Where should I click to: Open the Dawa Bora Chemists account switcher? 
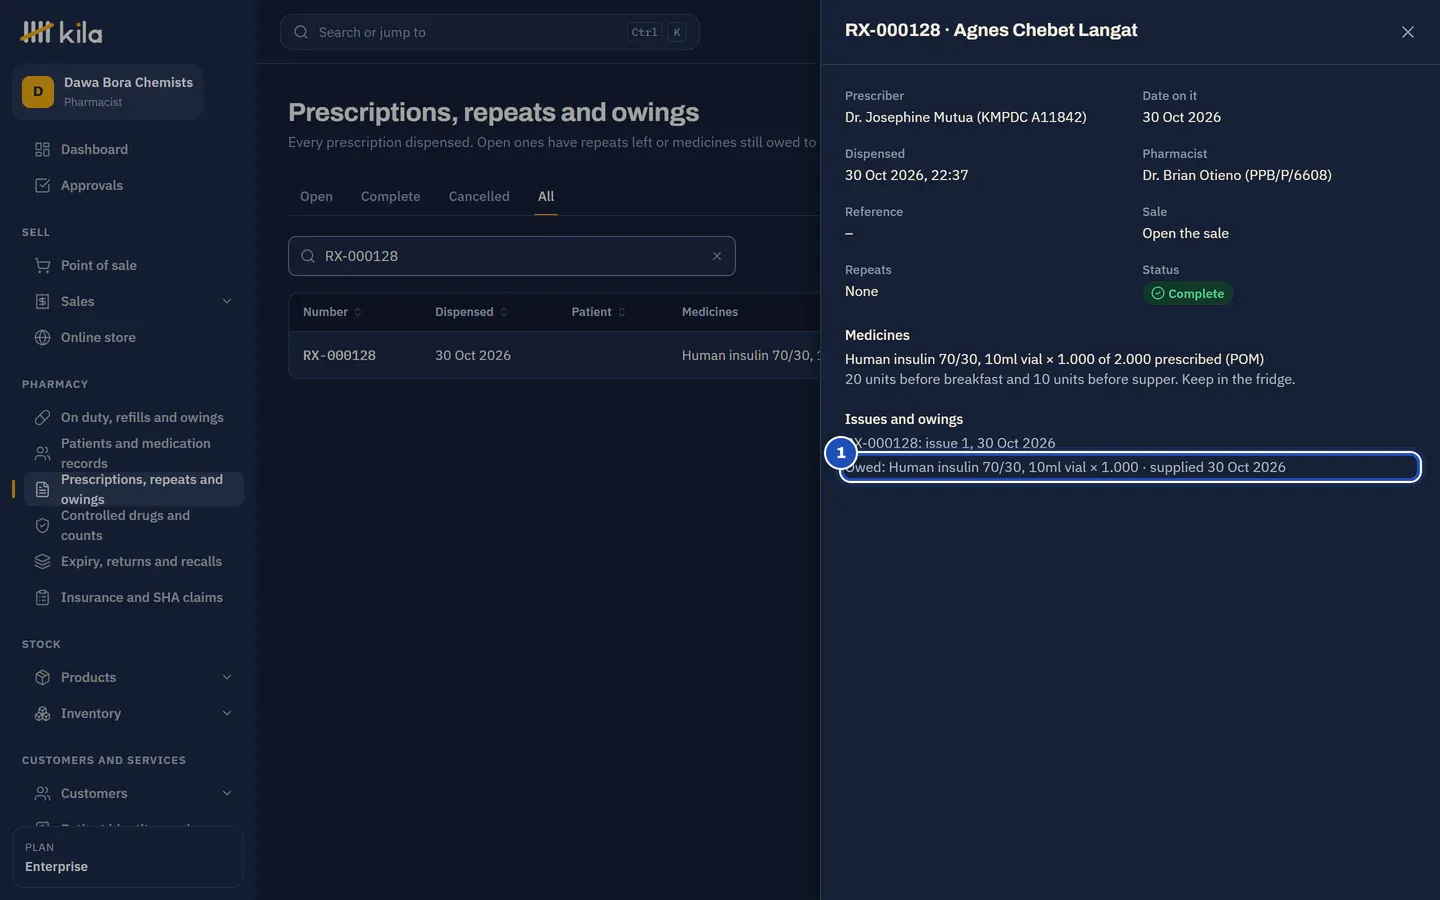click(x=108, y=92)
